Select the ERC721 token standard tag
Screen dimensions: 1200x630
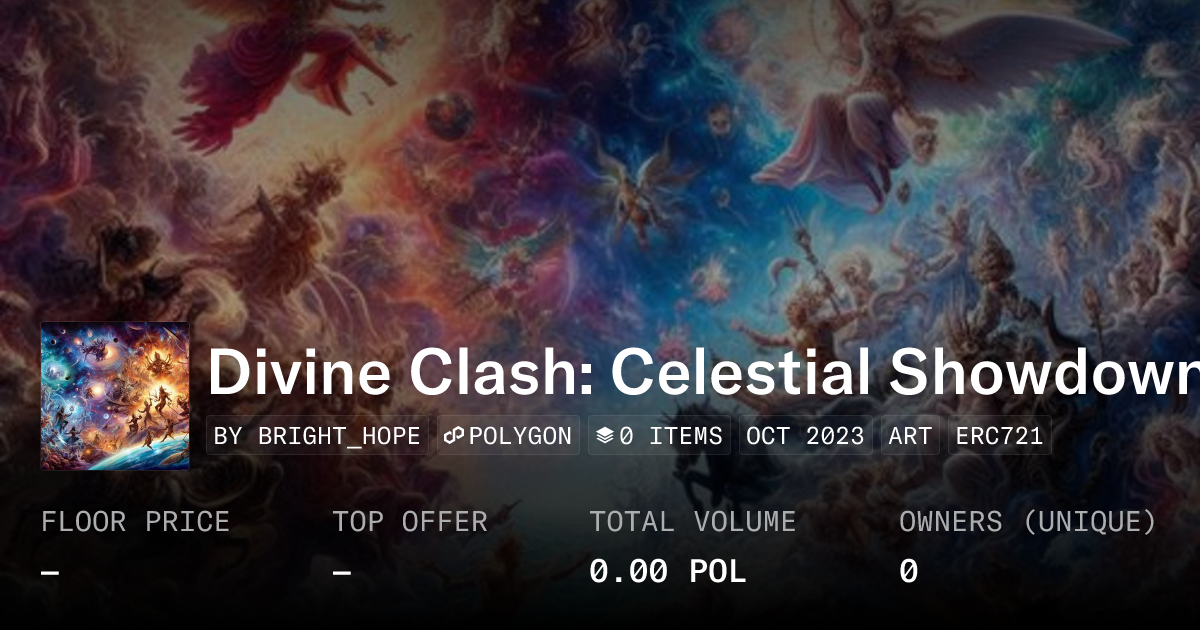(x=999, y=436)
